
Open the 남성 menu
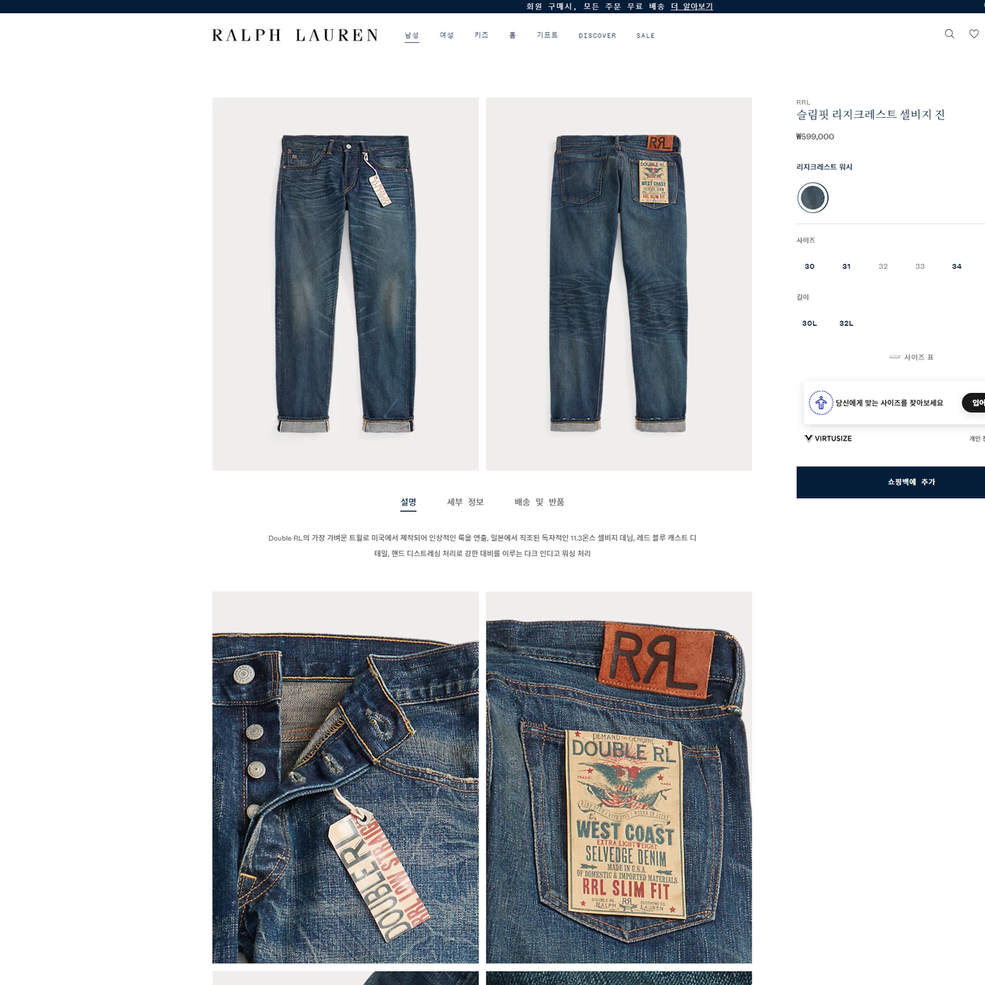pos(411,35)
